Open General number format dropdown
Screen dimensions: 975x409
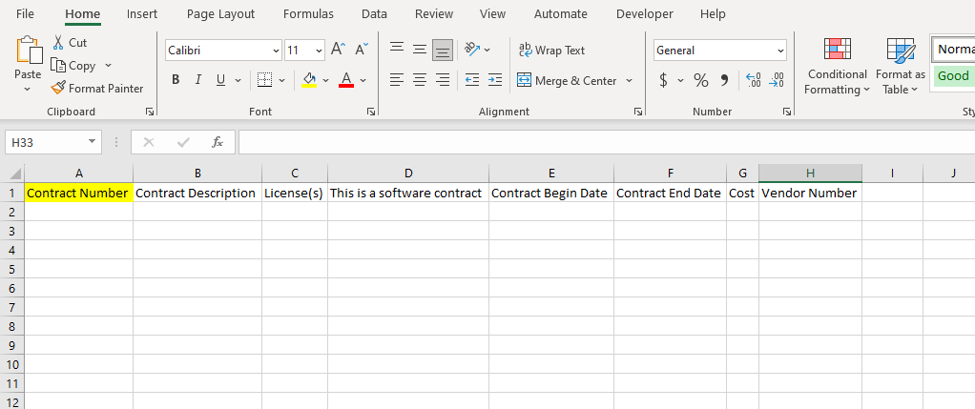point(780,50)
